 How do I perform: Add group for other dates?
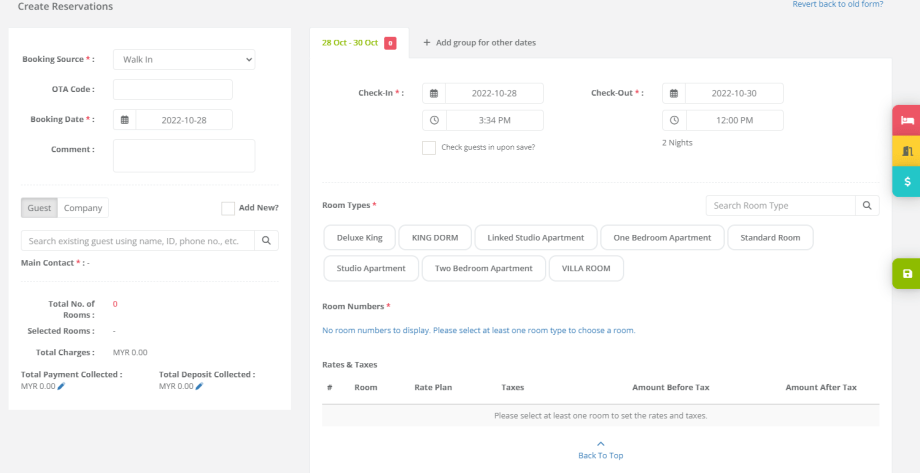pyautogui.click(x=479, y=43)
